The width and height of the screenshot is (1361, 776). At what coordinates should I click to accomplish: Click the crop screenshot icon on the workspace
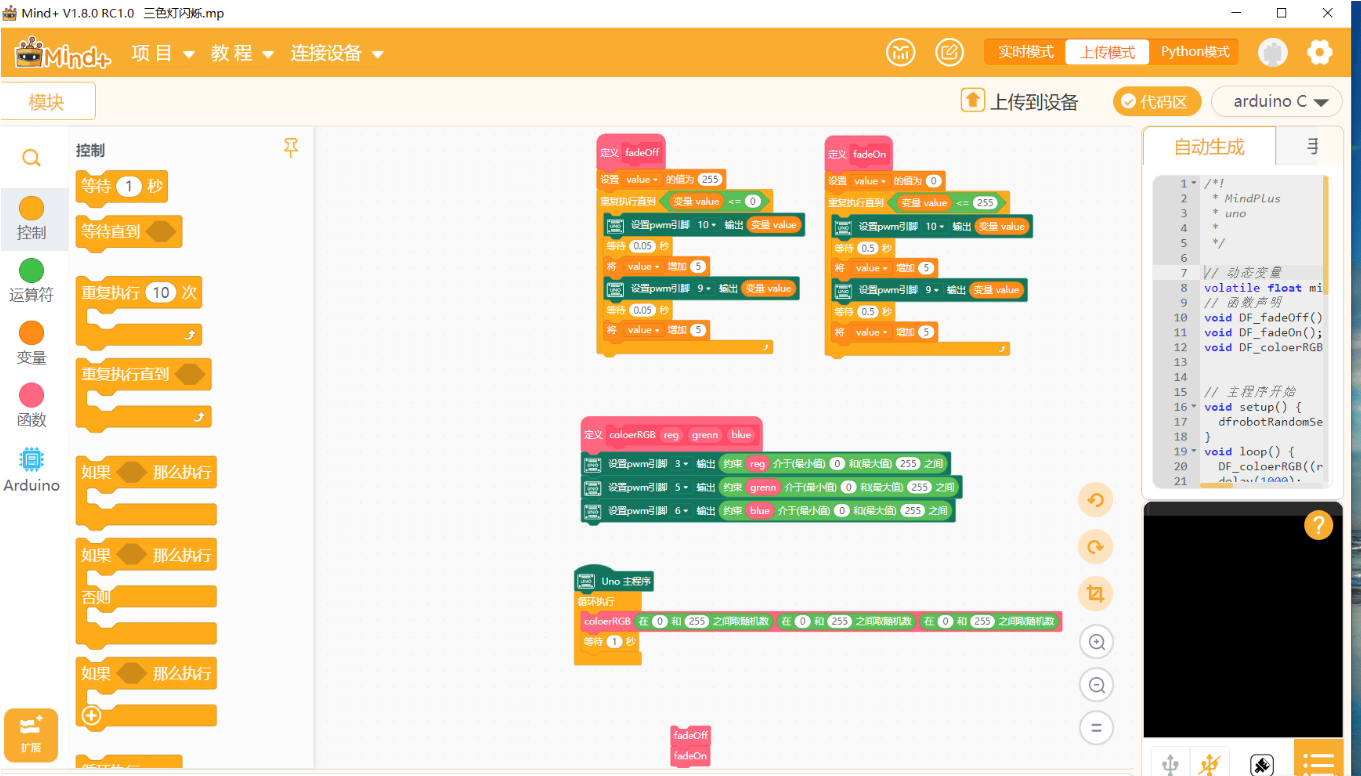point(1096,595)
